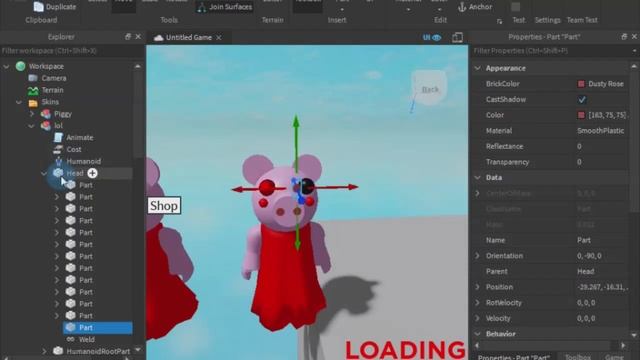Click the BrickColor Dusty Rose swatch

pos(581,84)
